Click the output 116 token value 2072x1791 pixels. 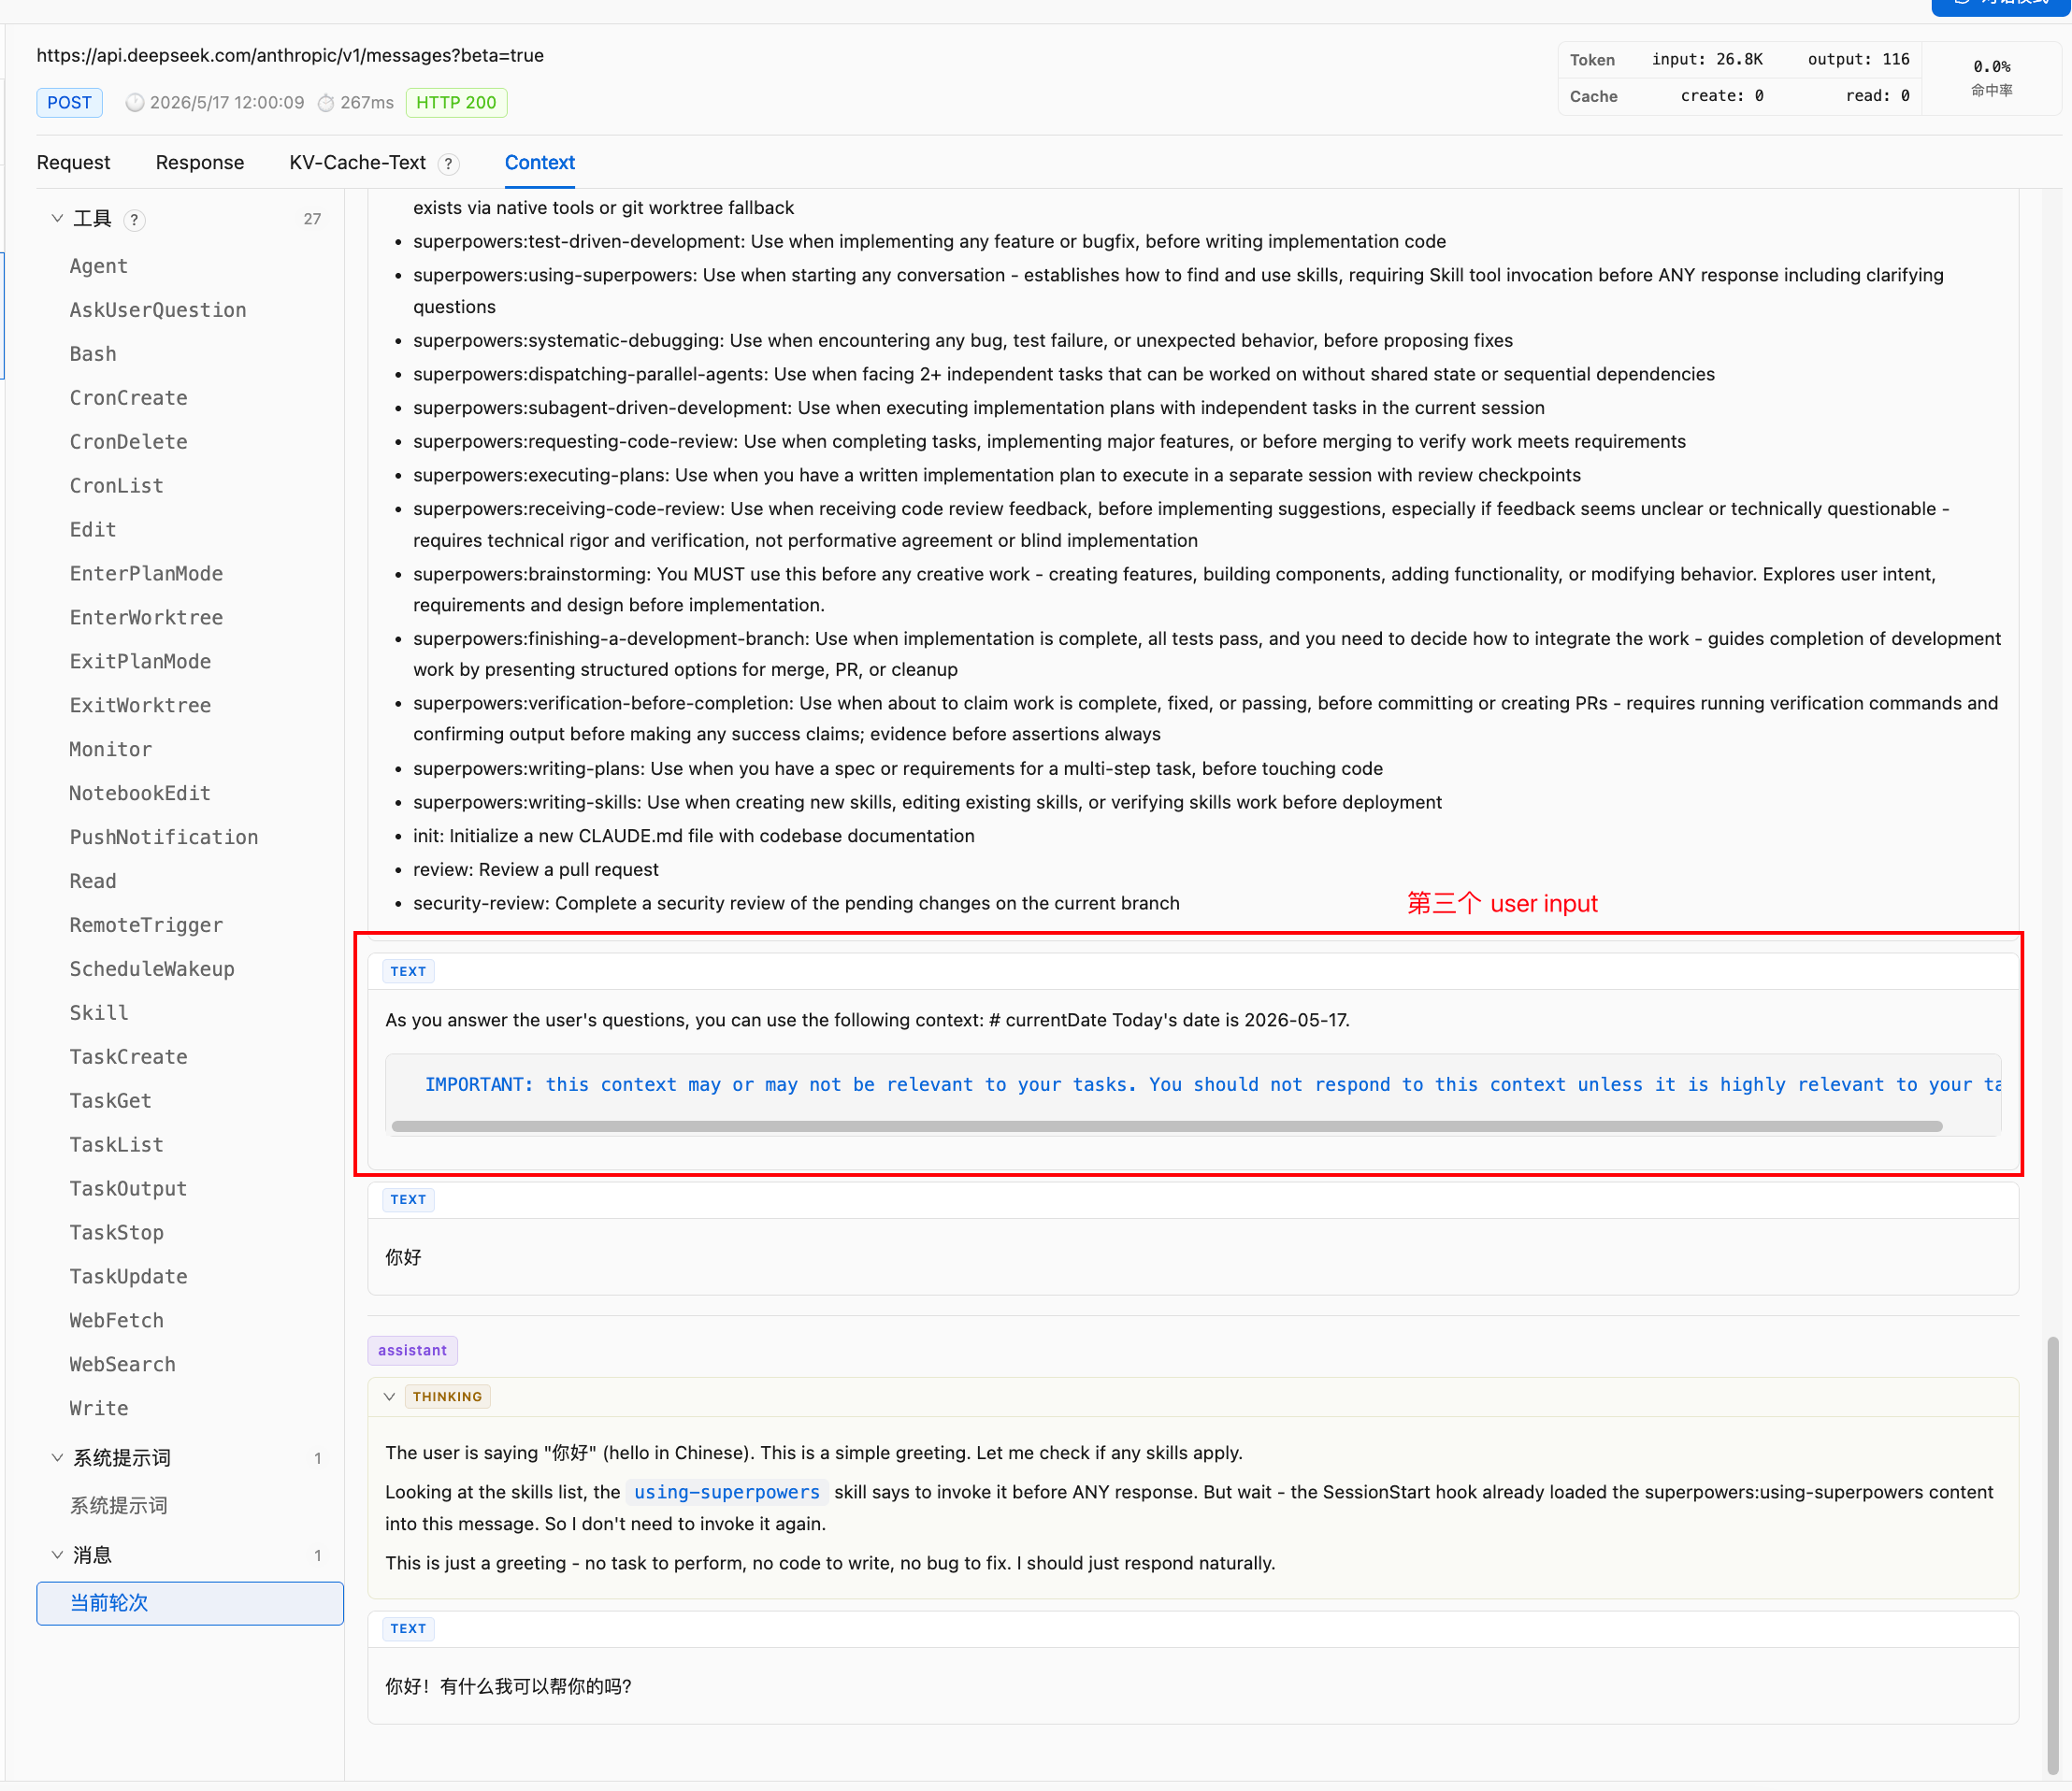1858,60
